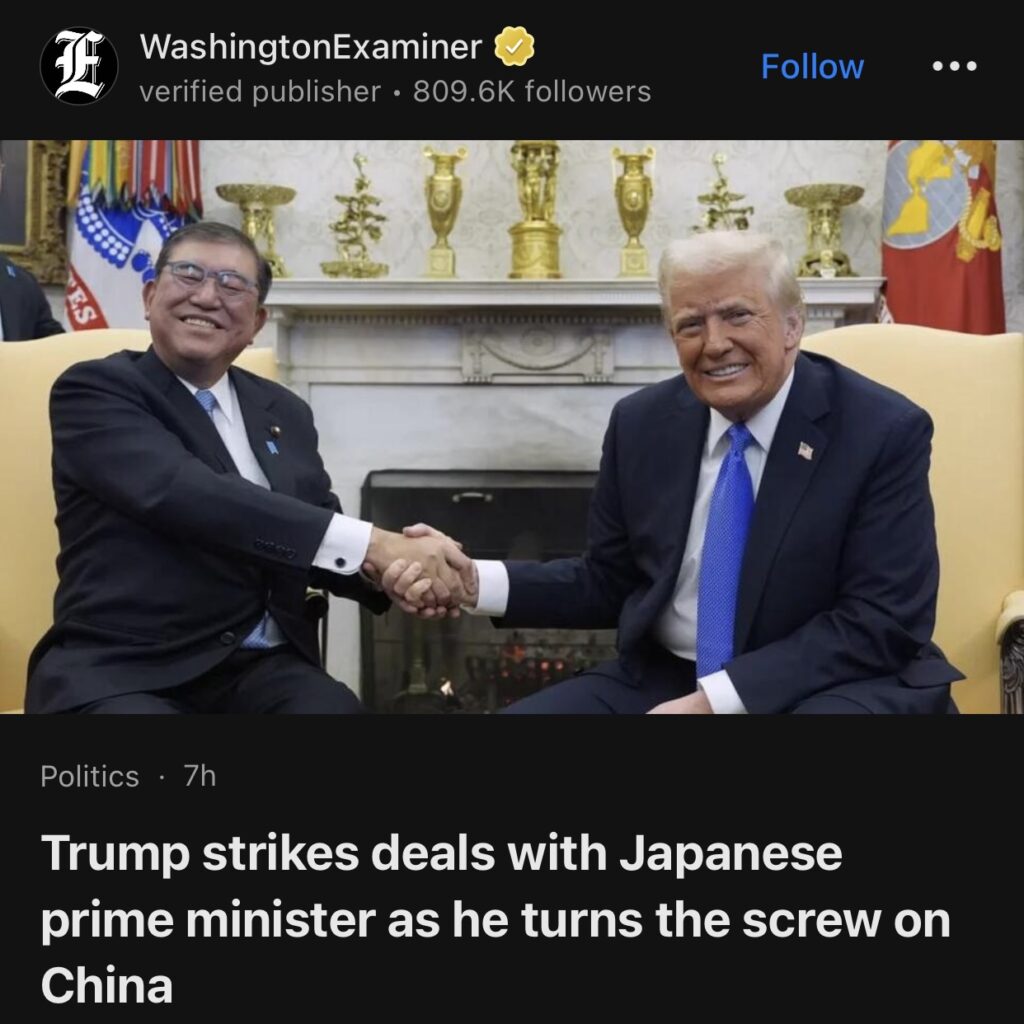Click the 7h timestamp
The width and height of the screenshot is (1024, 1024).
click(x=199, y=776)
